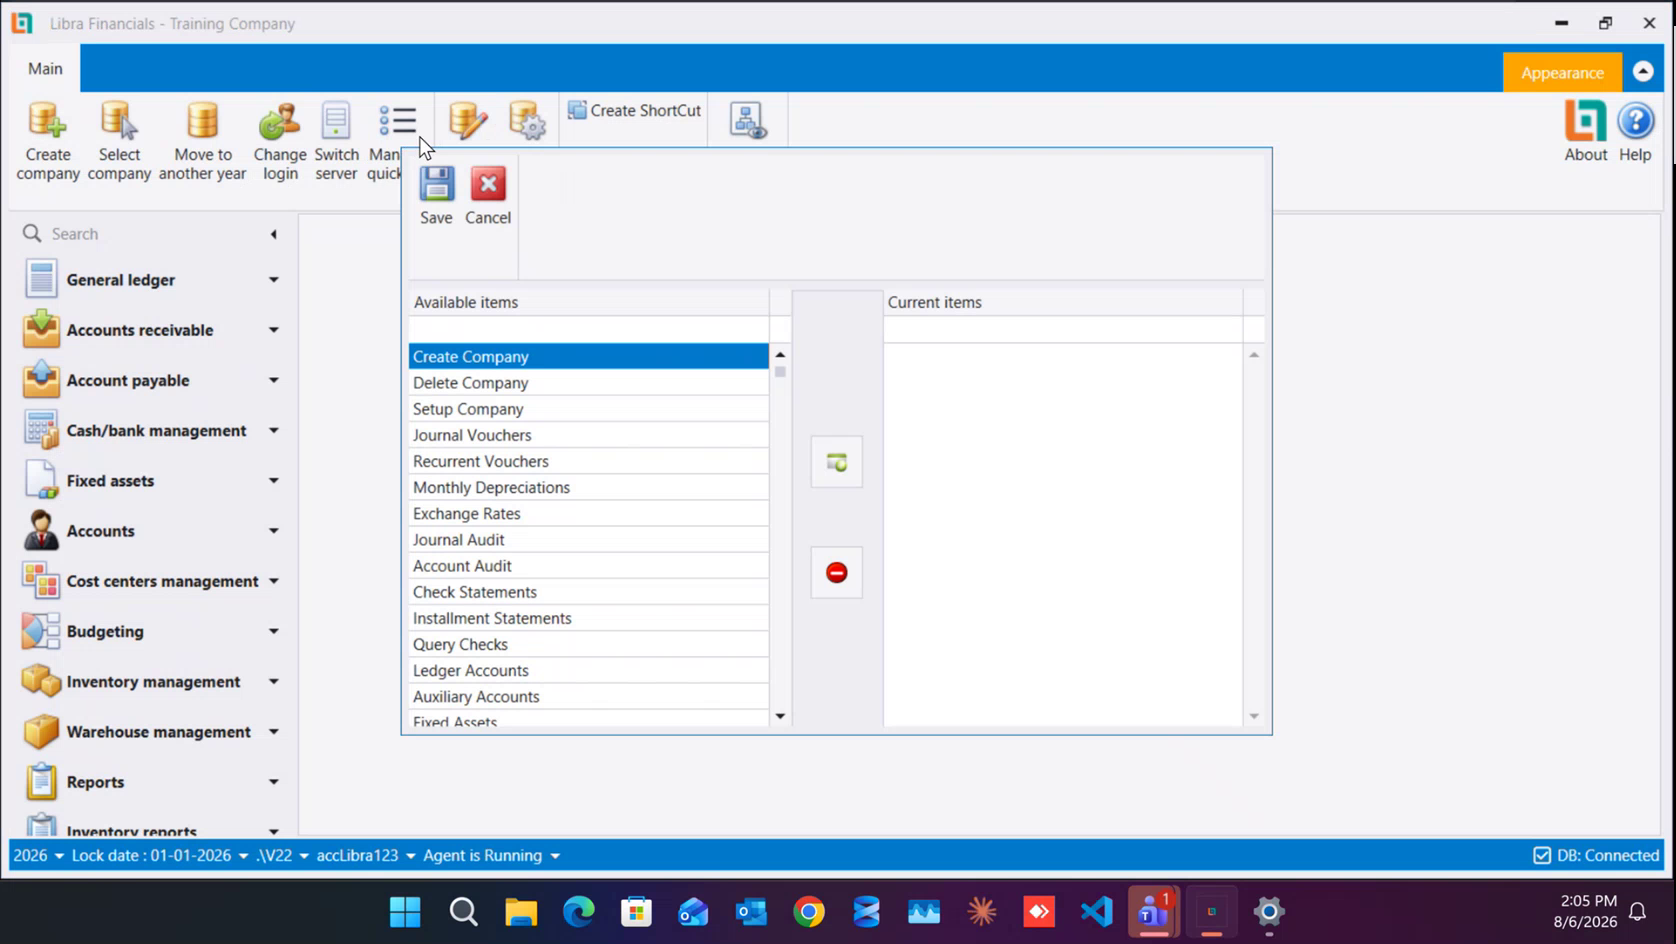The height and width of the screenshot is (944, 1676).
Task: Expand the Accounts receivable section
Action: 273,330
